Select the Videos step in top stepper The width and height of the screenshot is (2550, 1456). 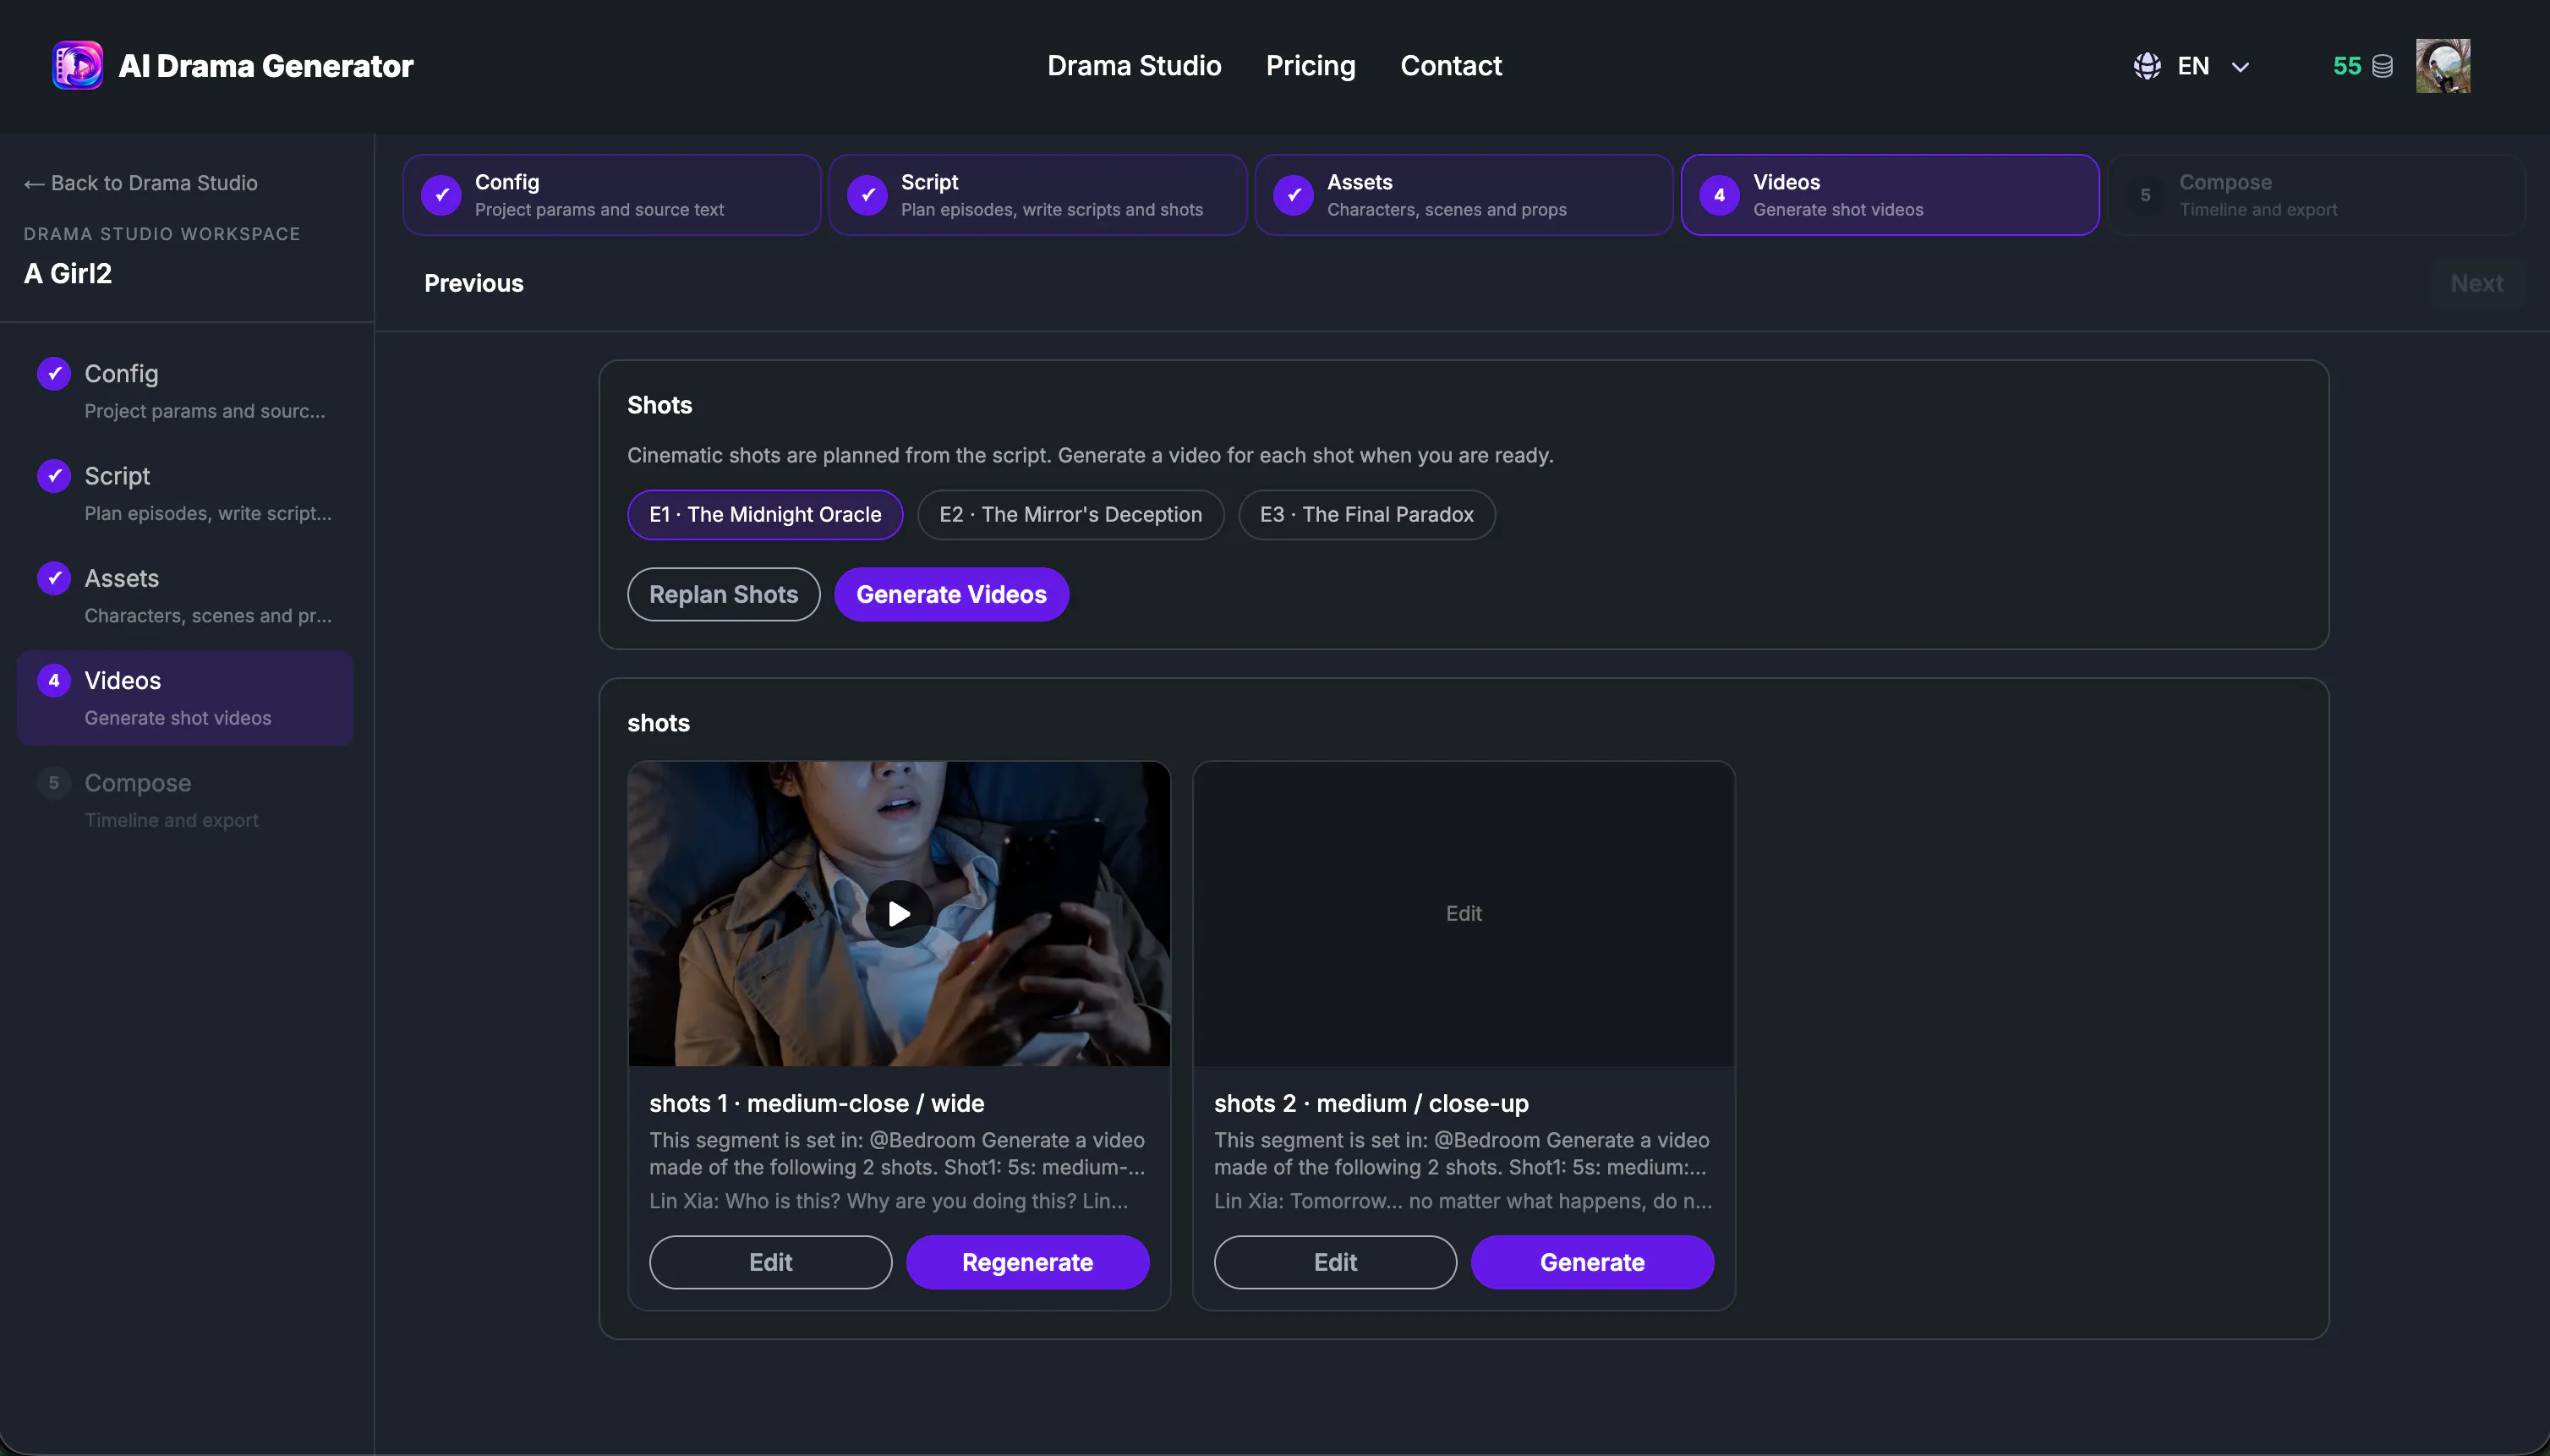click(1889, 195)
